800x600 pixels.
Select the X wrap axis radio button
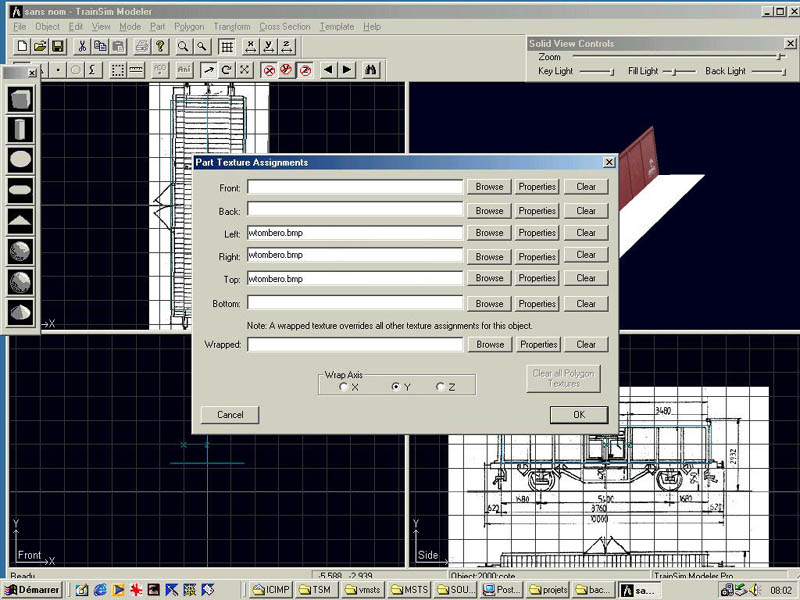pyautogui.click(x=344, y=387)
